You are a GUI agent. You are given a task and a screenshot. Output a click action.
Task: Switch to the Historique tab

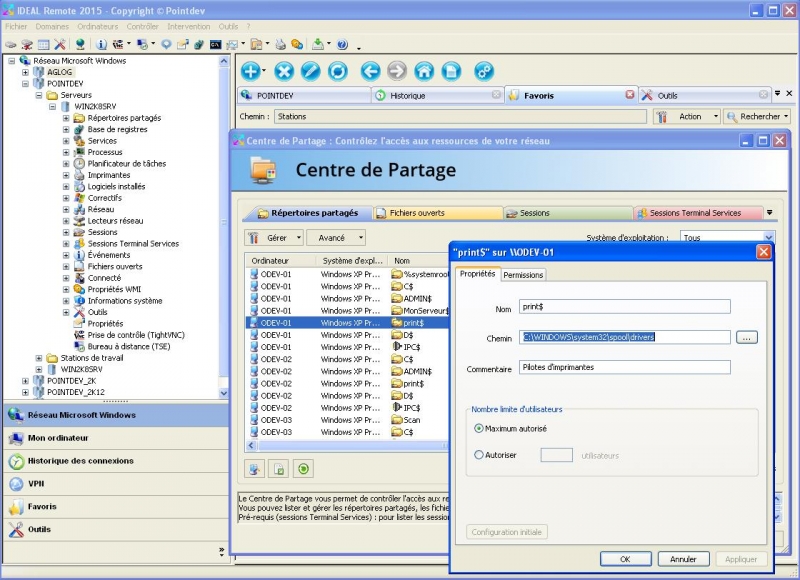click(x=438, y=95)
